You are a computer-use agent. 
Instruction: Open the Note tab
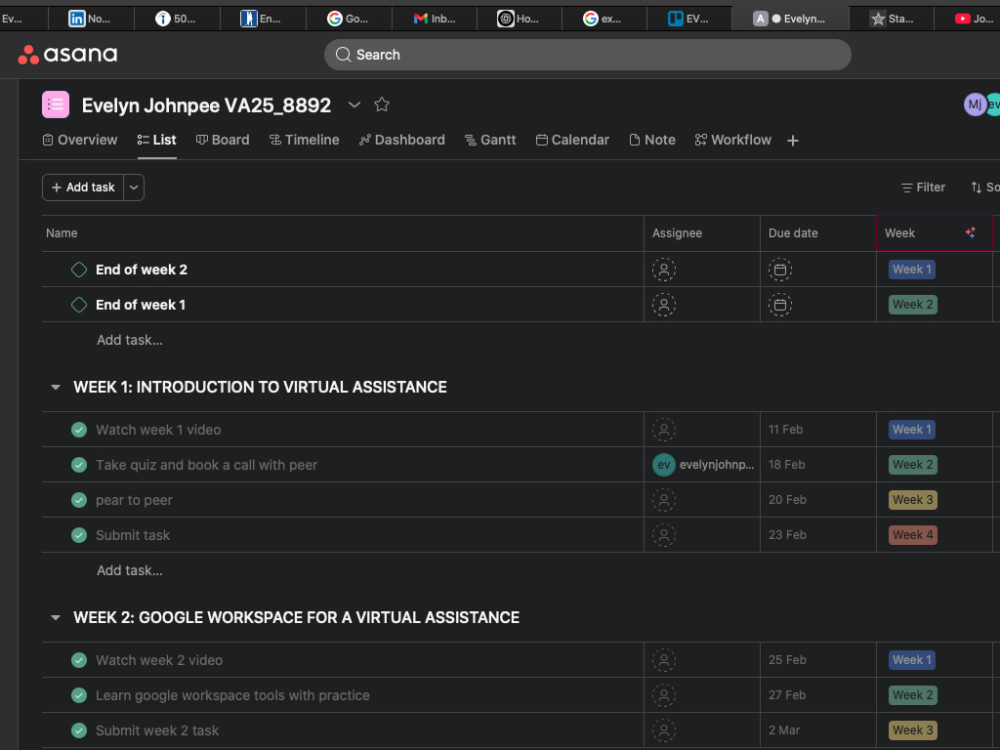(652, 140)
